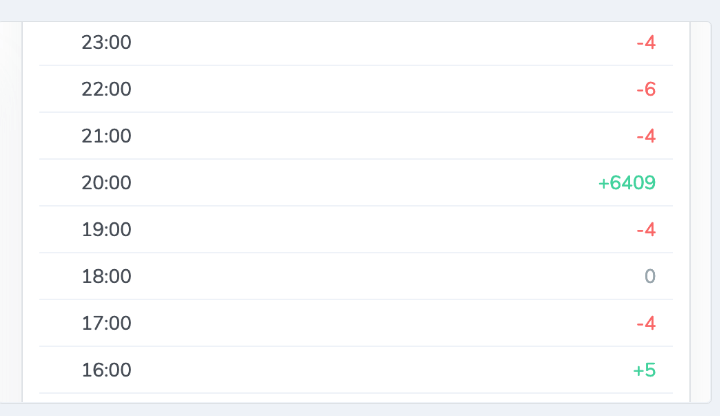Screen dimensions: 720x416
Task: Select the 22:00 time label
Action: pyautogui.click(x=106, y=89)
